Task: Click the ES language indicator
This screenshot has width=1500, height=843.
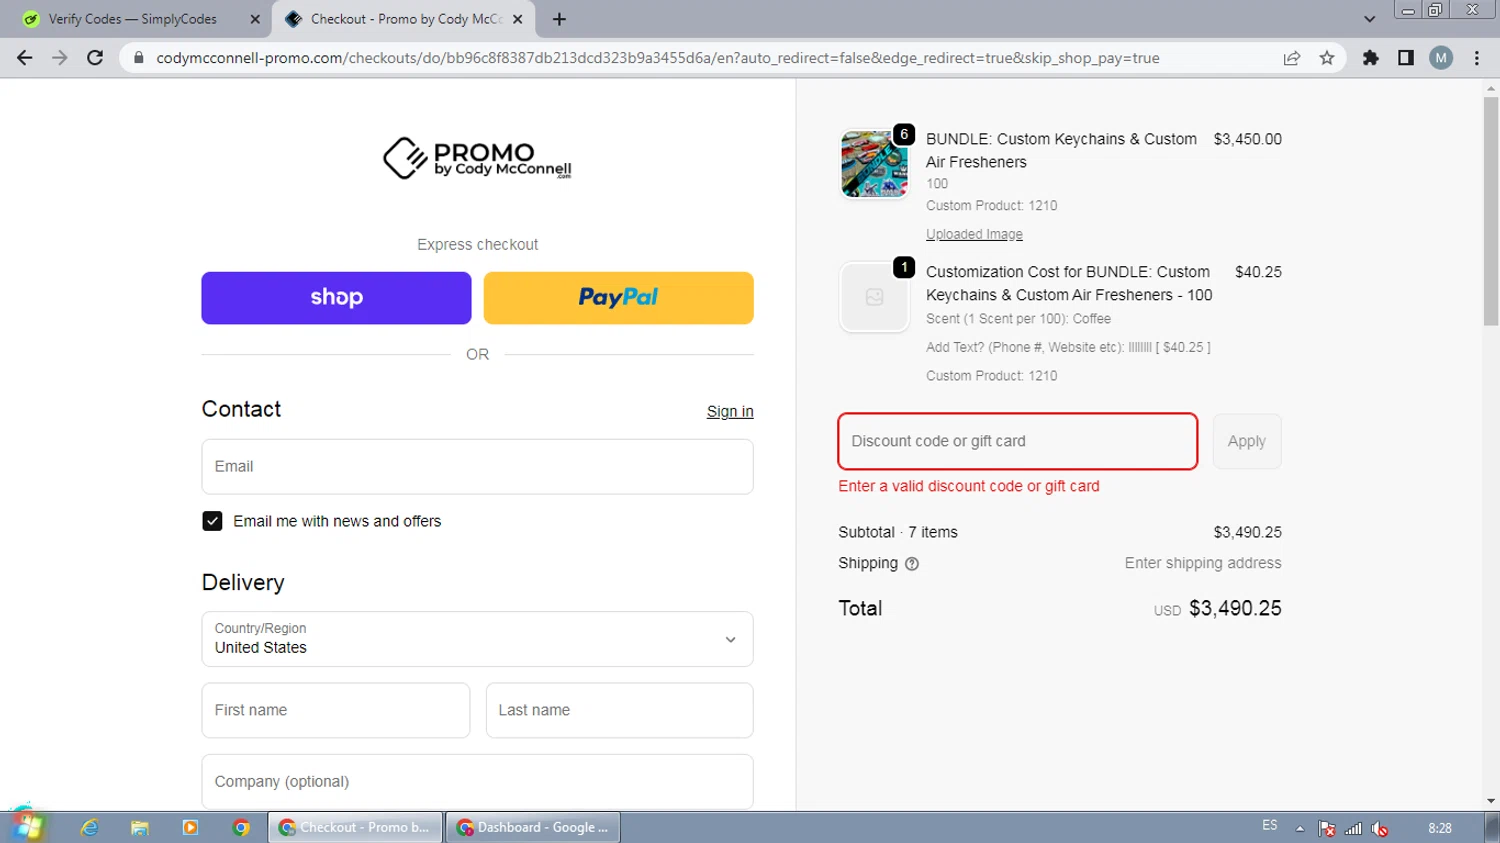Action: point(1270,826)
